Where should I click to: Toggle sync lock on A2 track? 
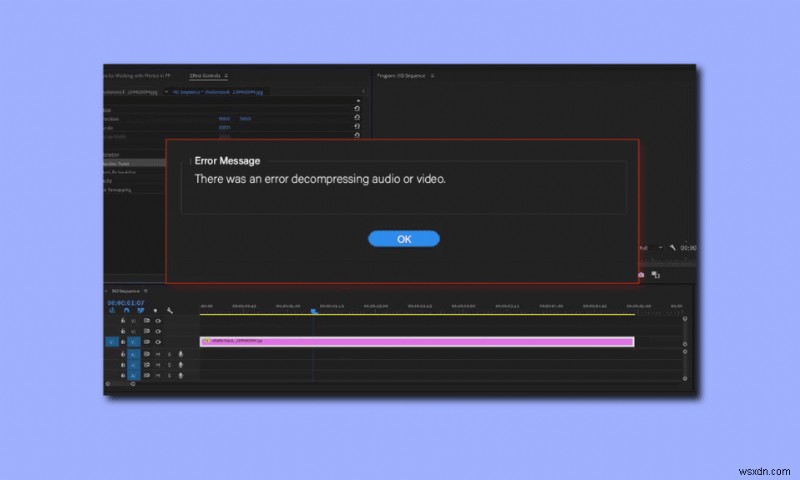(147, 365)
